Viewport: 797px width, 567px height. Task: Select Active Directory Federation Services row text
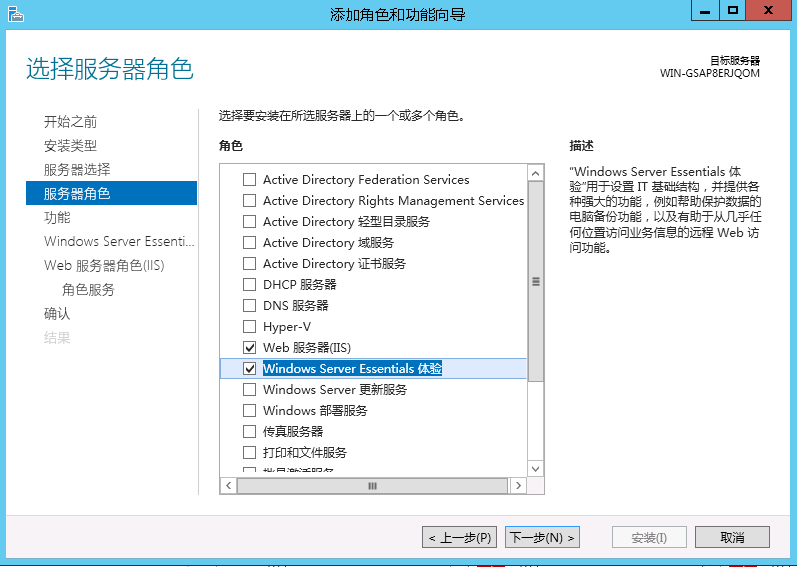tap(366, 180)
